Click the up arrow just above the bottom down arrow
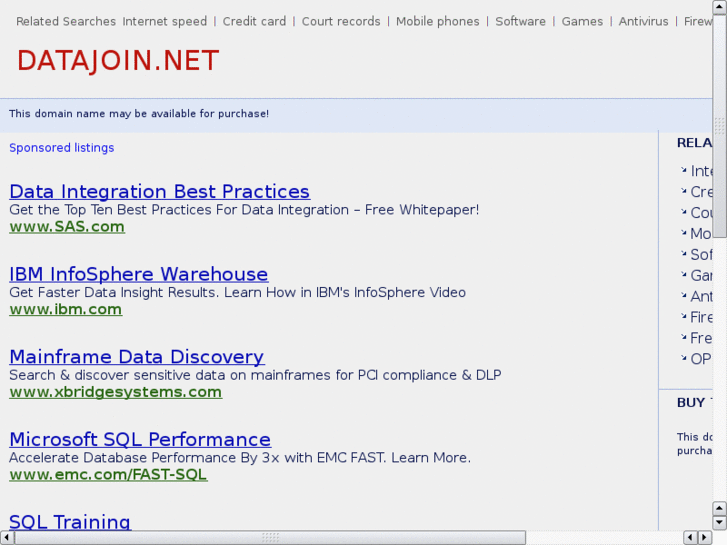This screenshot has height=545, width=727. click(719, 509)
